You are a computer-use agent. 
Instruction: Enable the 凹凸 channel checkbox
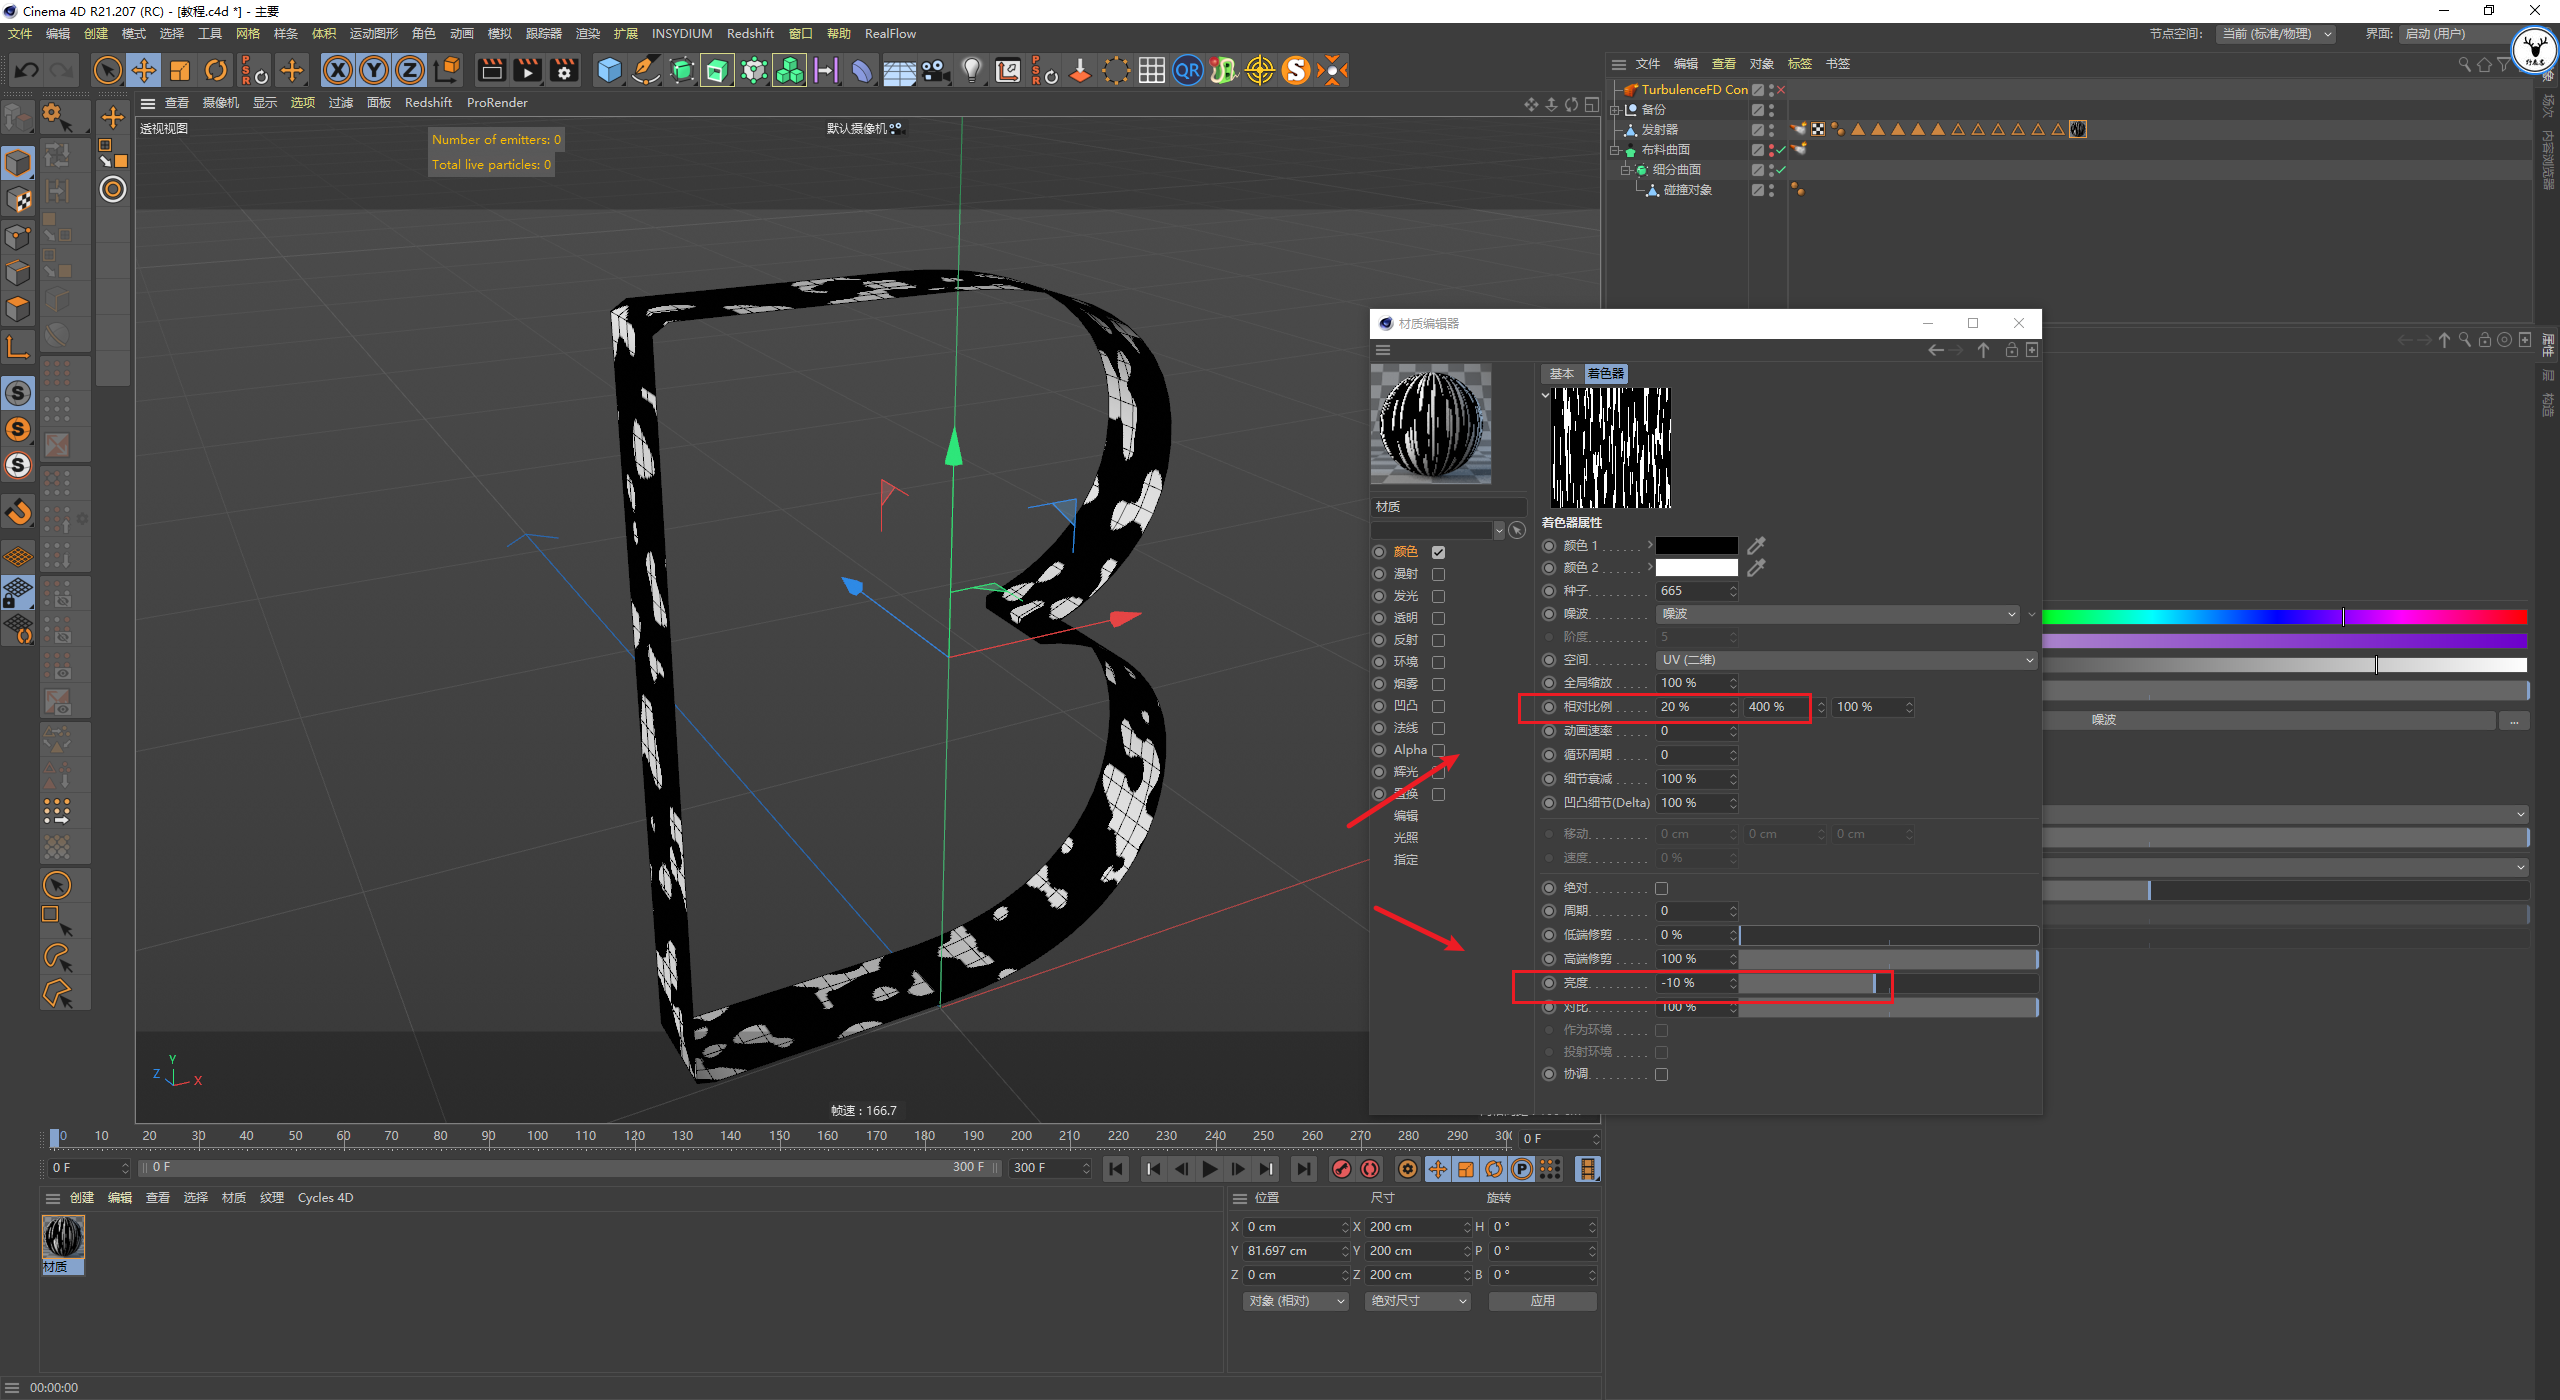point(1438,706)
